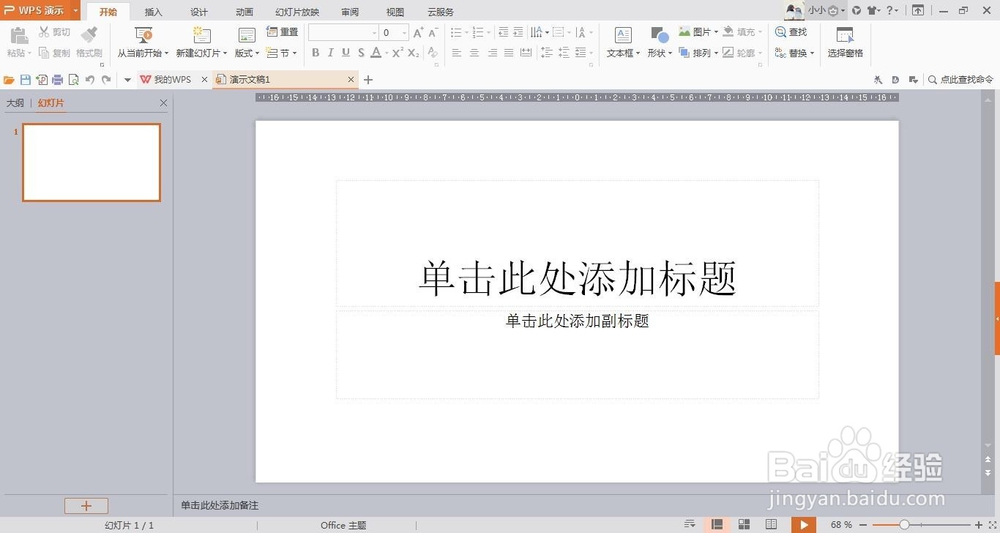
Task: Switch to Outline (大纲) panel tab
Action: (15, 103)
